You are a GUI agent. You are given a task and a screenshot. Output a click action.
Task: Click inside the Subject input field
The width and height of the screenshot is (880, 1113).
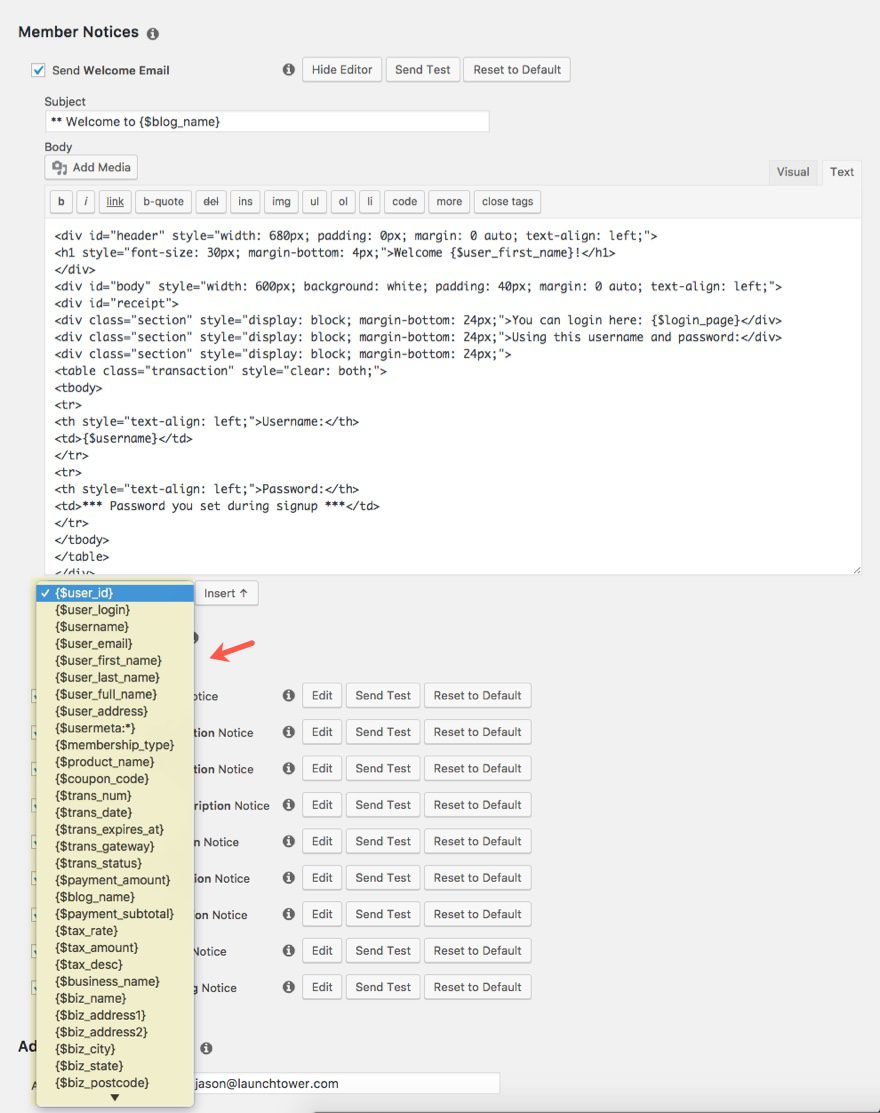click(266, 121)
